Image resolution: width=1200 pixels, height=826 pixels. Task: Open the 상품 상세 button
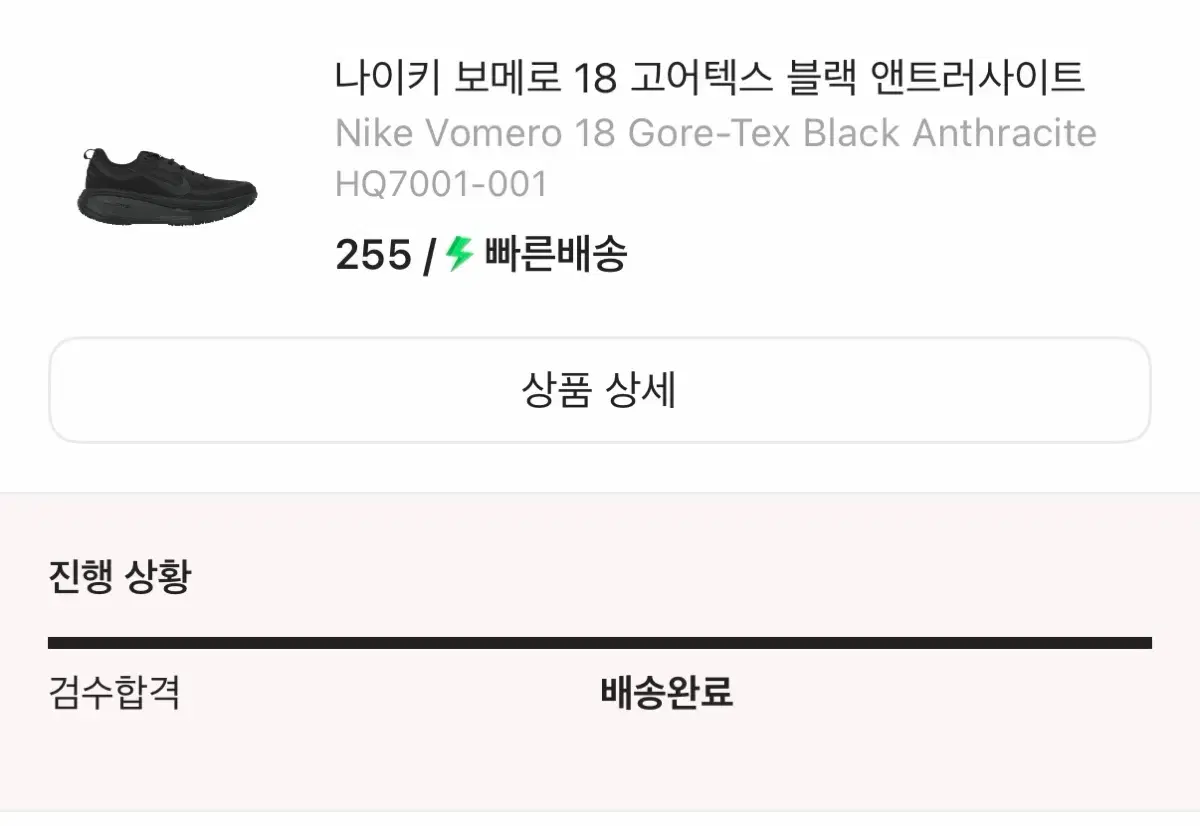(600, 390)
